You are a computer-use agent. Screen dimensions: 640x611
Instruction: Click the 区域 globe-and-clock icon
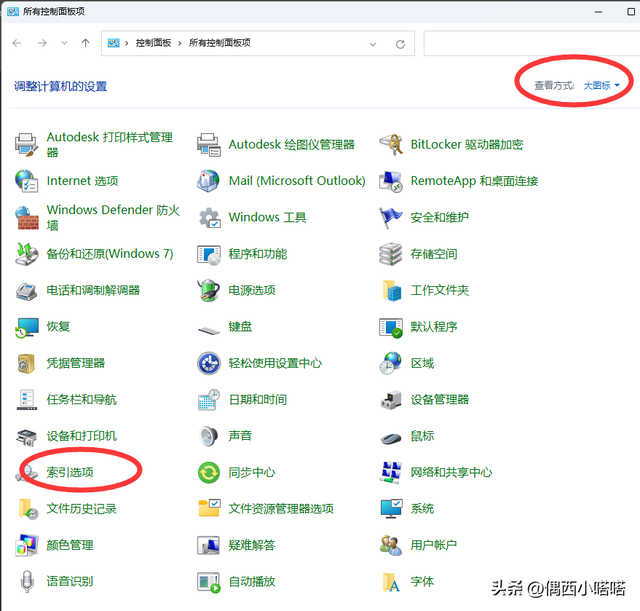tap(391, 363)
